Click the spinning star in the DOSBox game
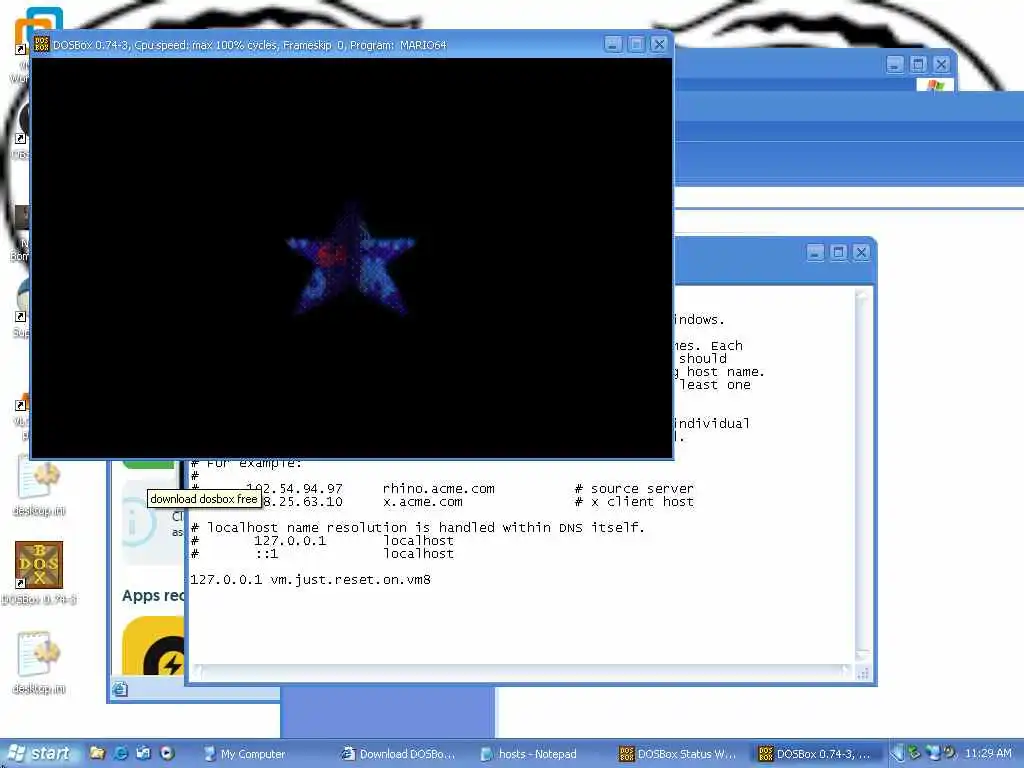 (x=351, y=259)
